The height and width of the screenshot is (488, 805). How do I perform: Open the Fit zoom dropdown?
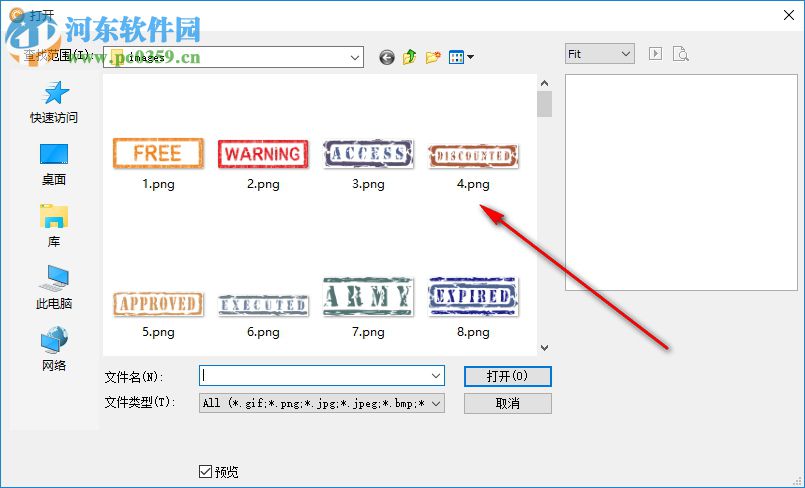coord(600,54)
